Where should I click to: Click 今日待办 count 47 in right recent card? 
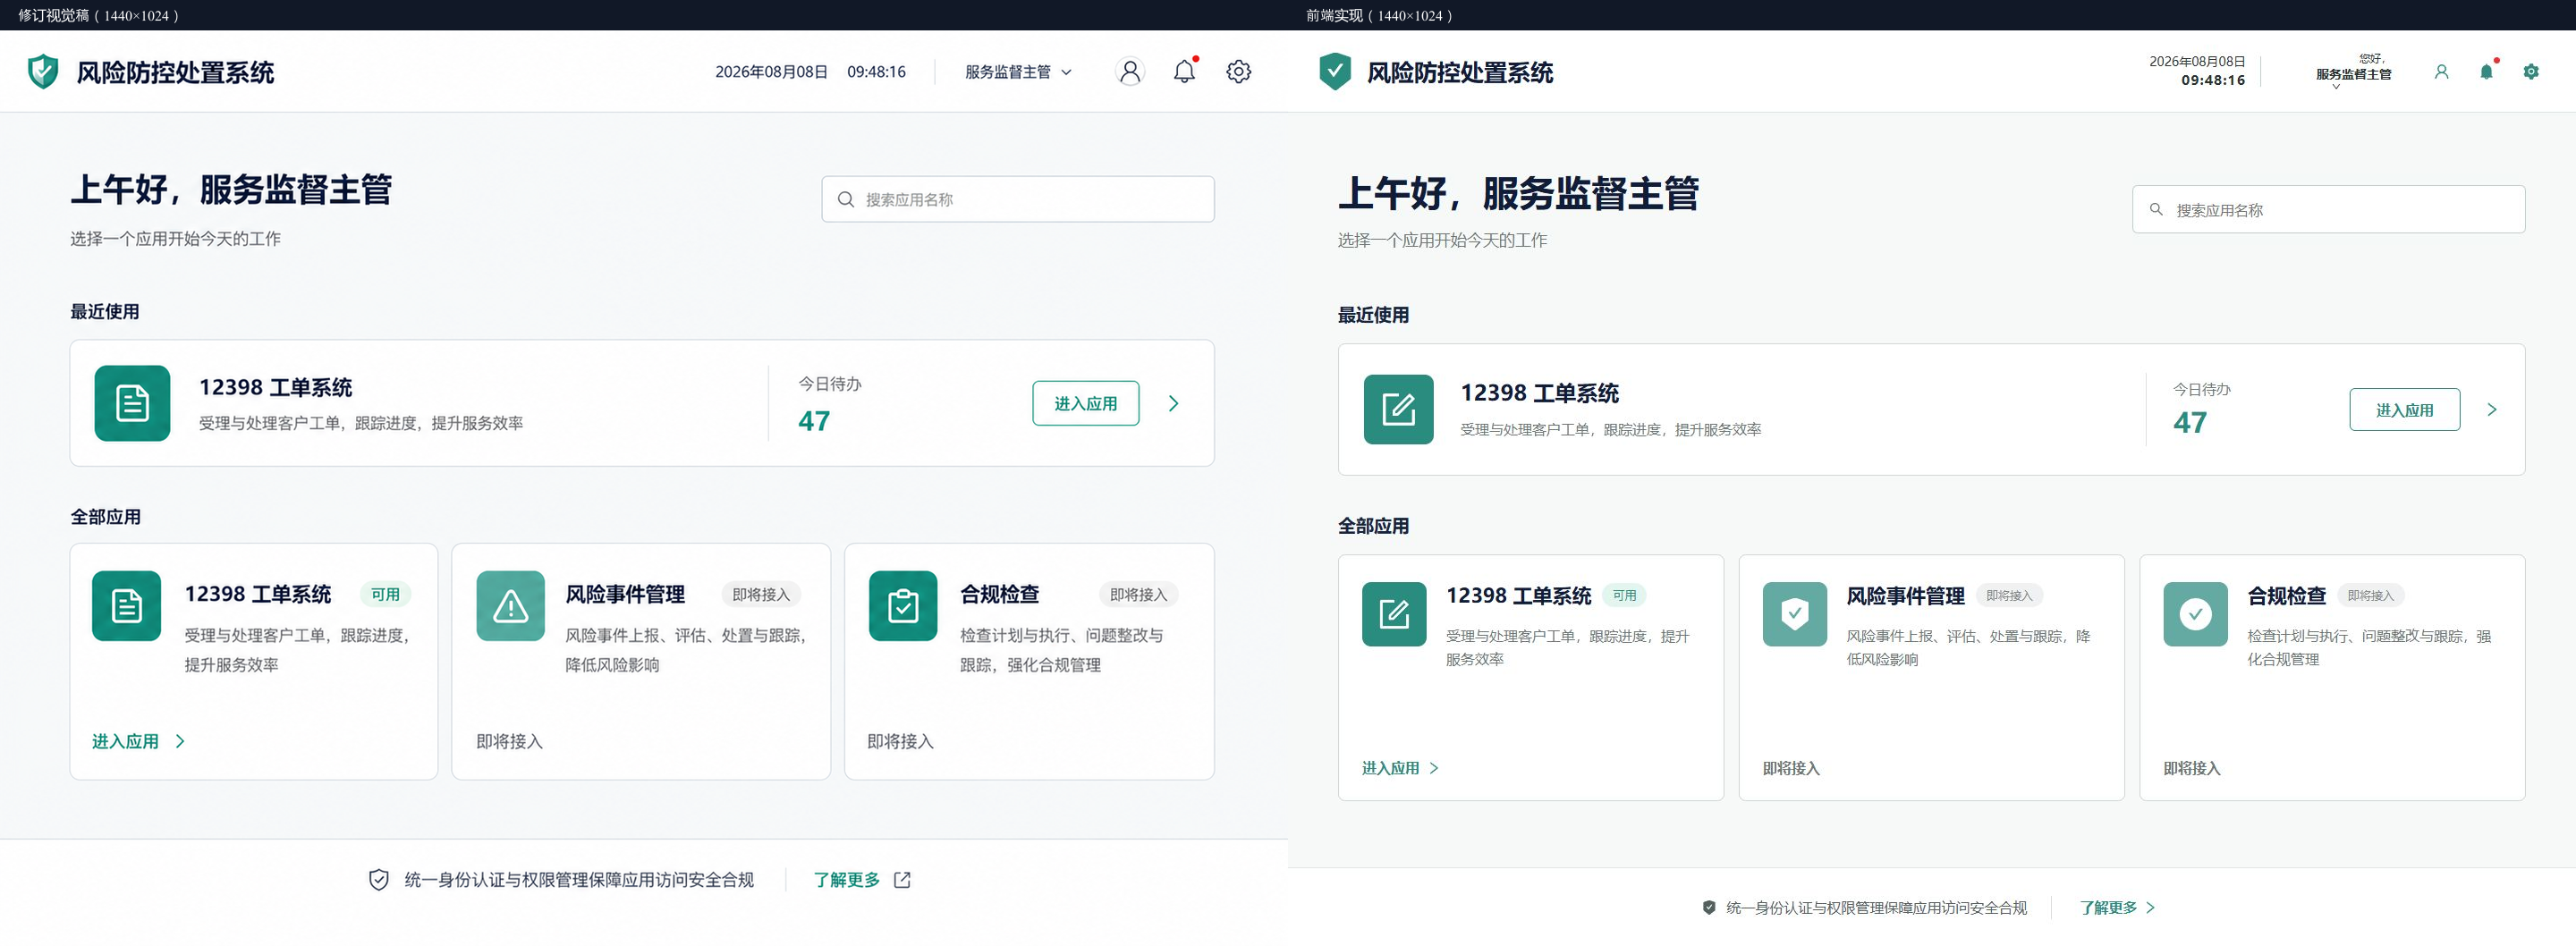(x=2189, y=423)
